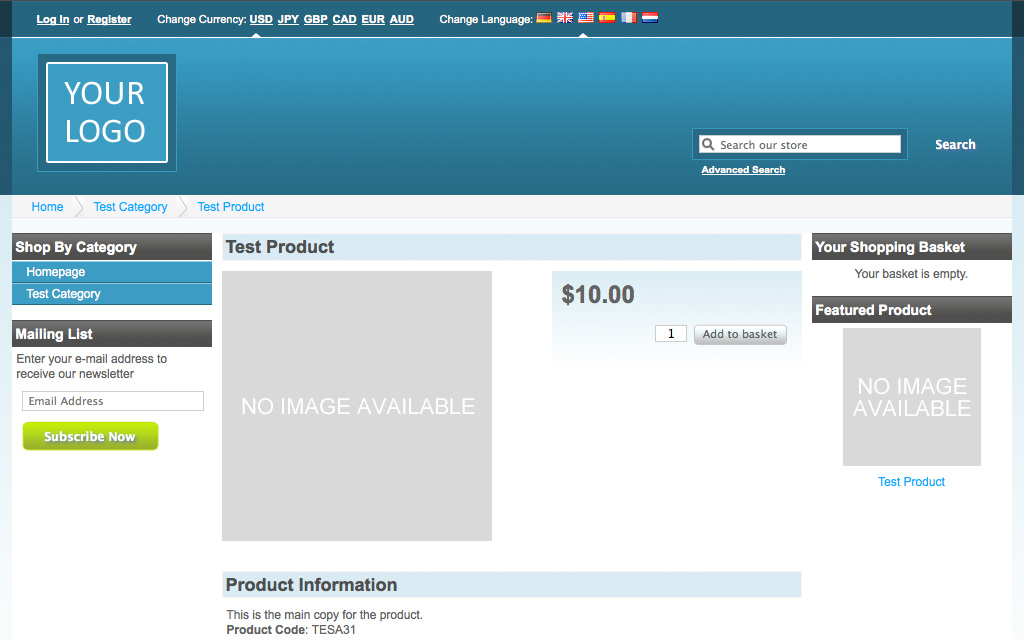The image size is (1024, 640).
Task: Change language with the Spanish flag
Action: click(x=607, y=18)
